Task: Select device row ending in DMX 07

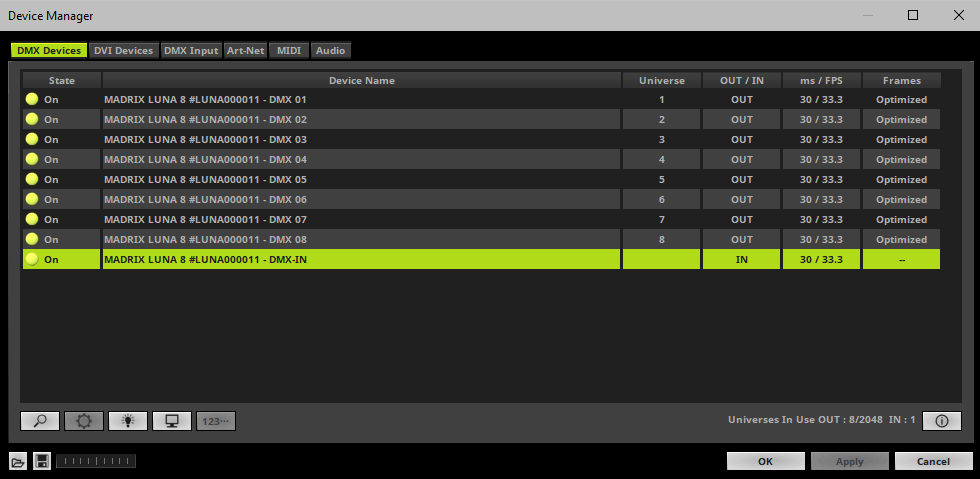Action: pos(481,219)
